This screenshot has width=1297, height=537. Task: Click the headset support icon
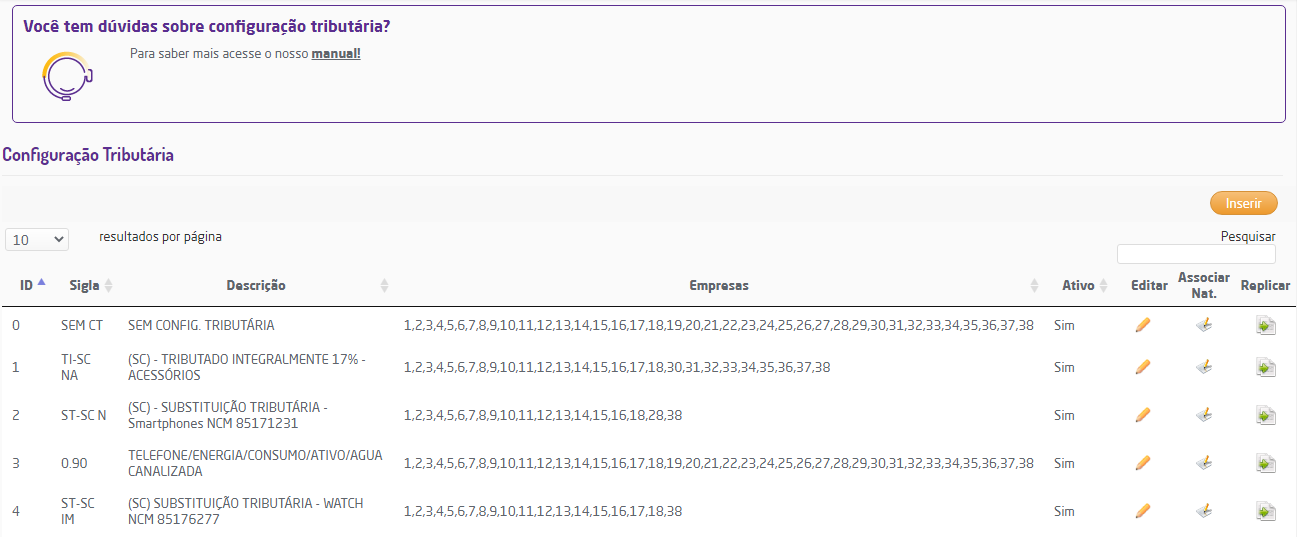pos(67,75)
